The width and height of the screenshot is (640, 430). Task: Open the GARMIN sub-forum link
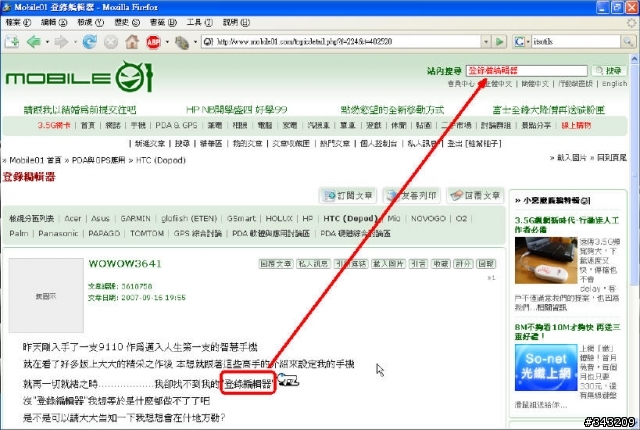click(136, 219)
